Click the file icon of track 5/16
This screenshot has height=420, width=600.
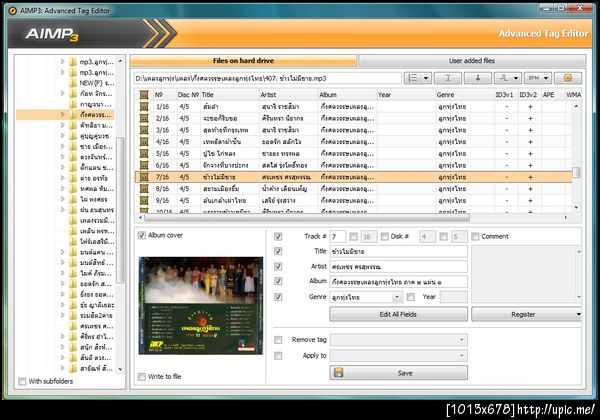click(144, 153)
